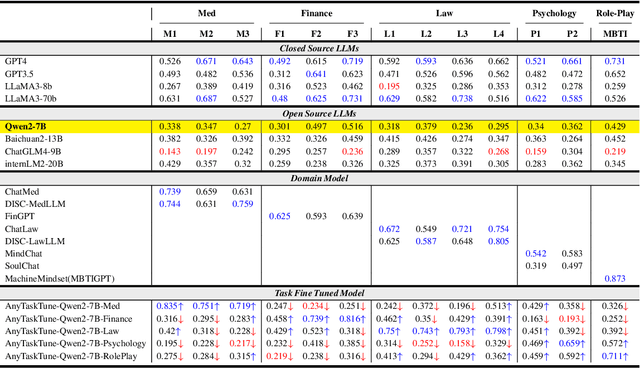Click 0.659 in the AnyTaskTune Psychology row
Image resolution: width=640 pixels, height=368 pixels.
(572, 344)
